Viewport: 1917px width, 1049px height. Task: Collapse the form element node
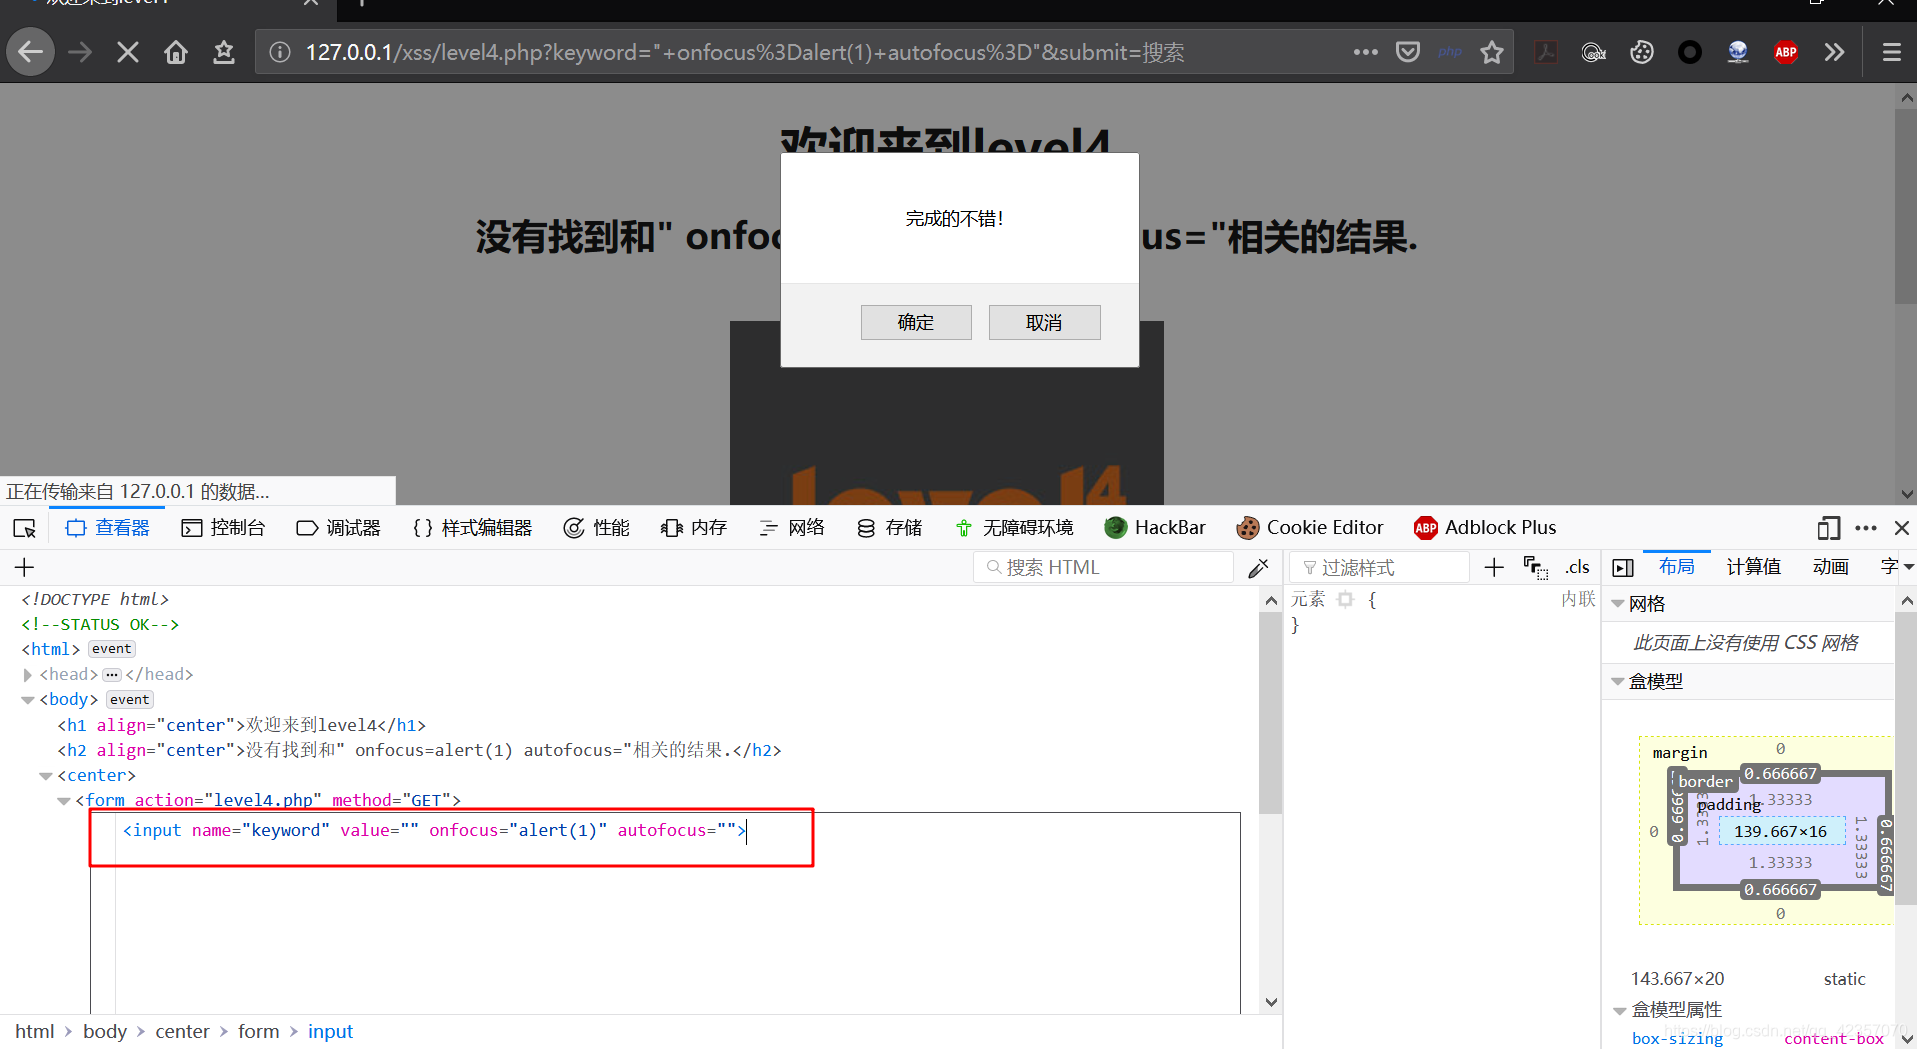(x=64, y=801)
